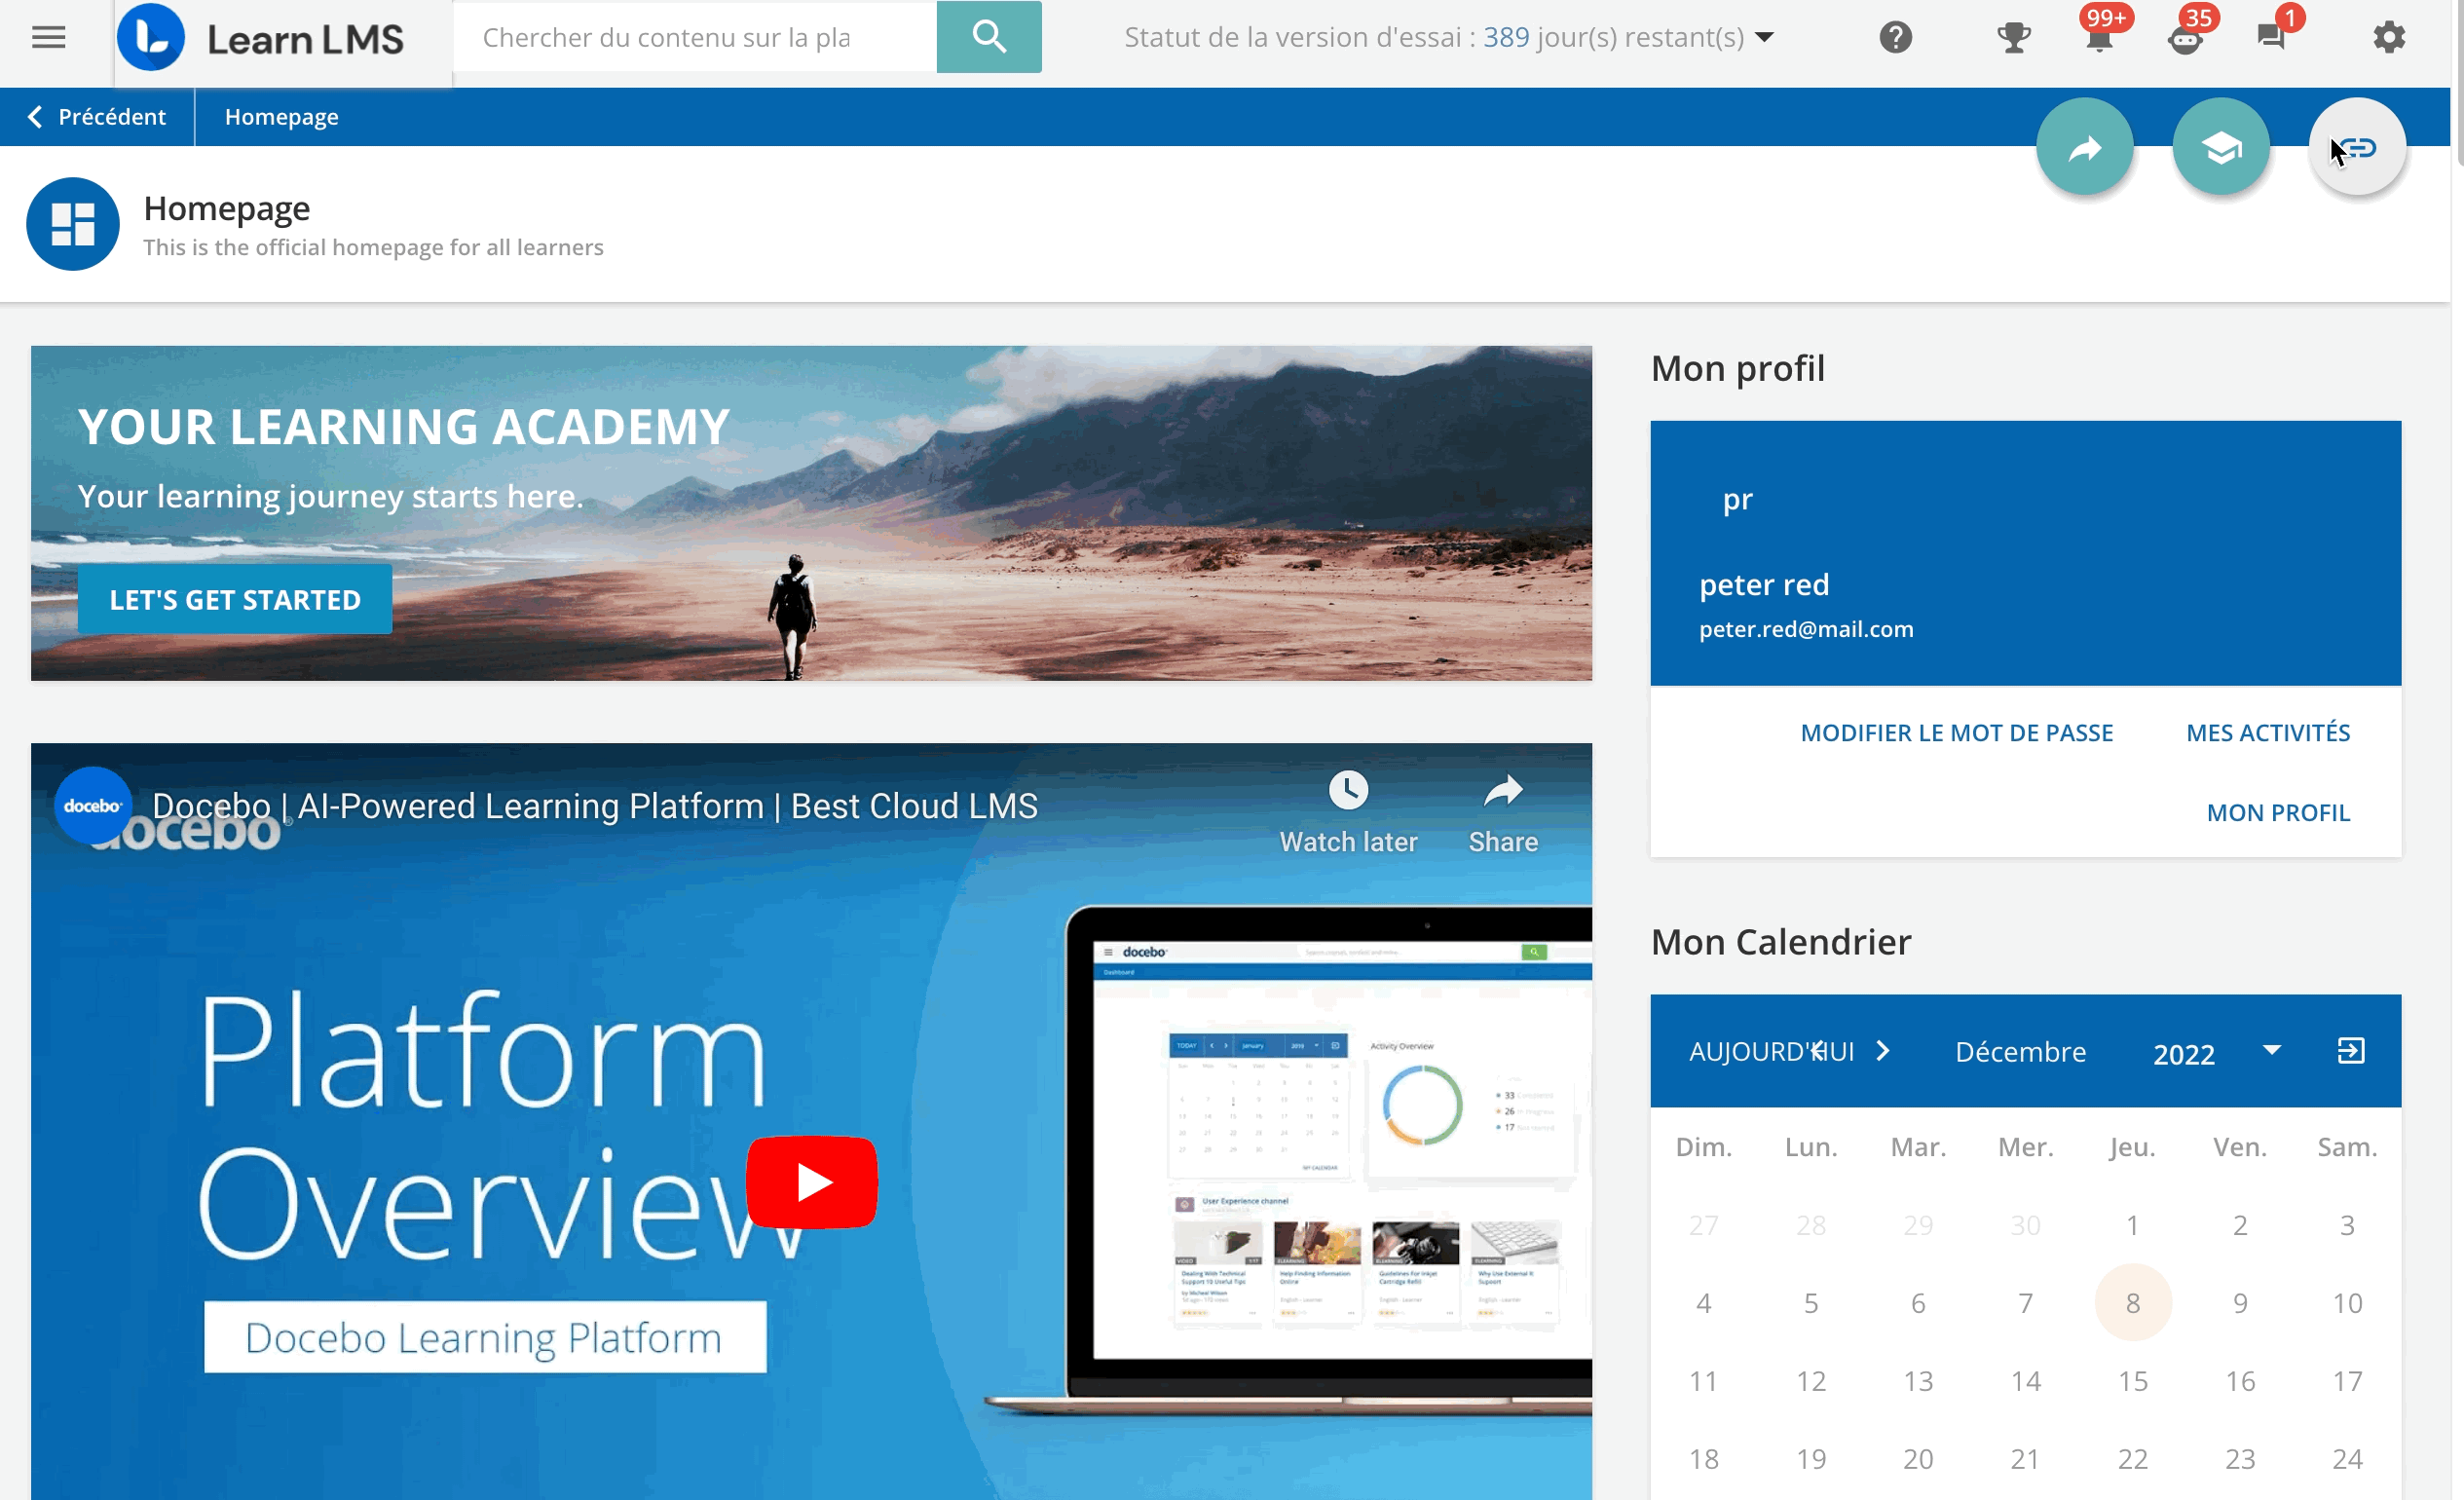2464x1500 pixels.
Task: Click the LET'S GET STARTED button
Action: (235, 599)
